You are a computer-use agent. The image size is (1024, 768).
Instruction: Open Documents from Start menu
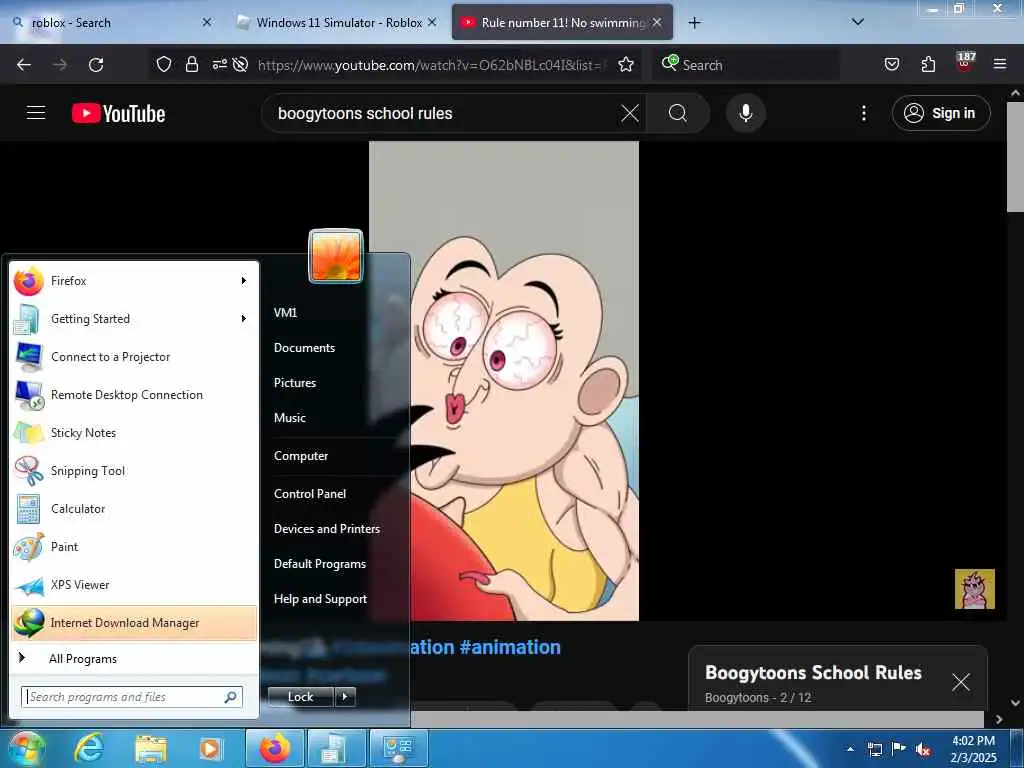(304, 348)
